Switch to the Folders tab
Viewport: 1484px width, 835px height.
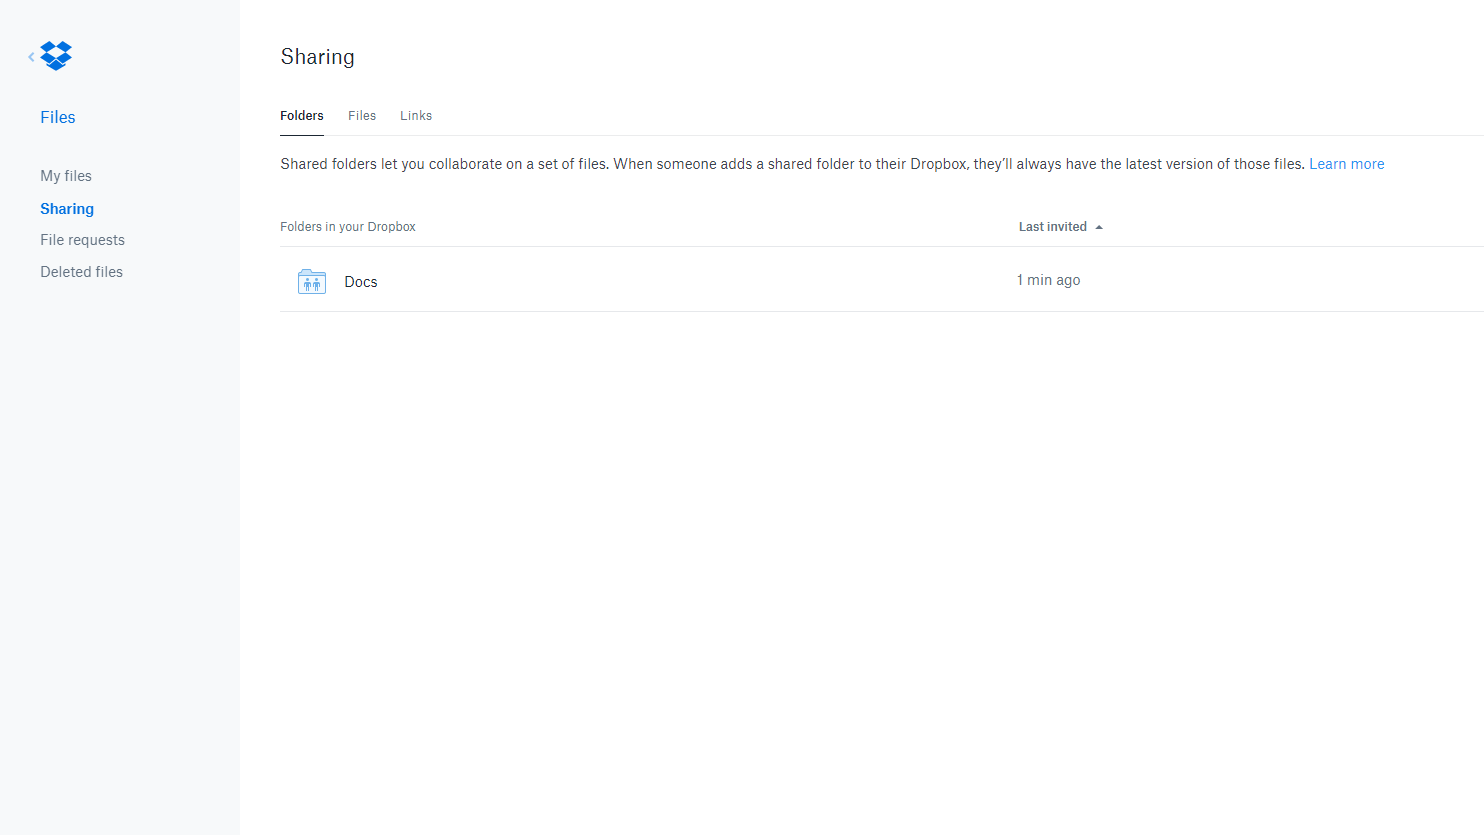[301, 116]
